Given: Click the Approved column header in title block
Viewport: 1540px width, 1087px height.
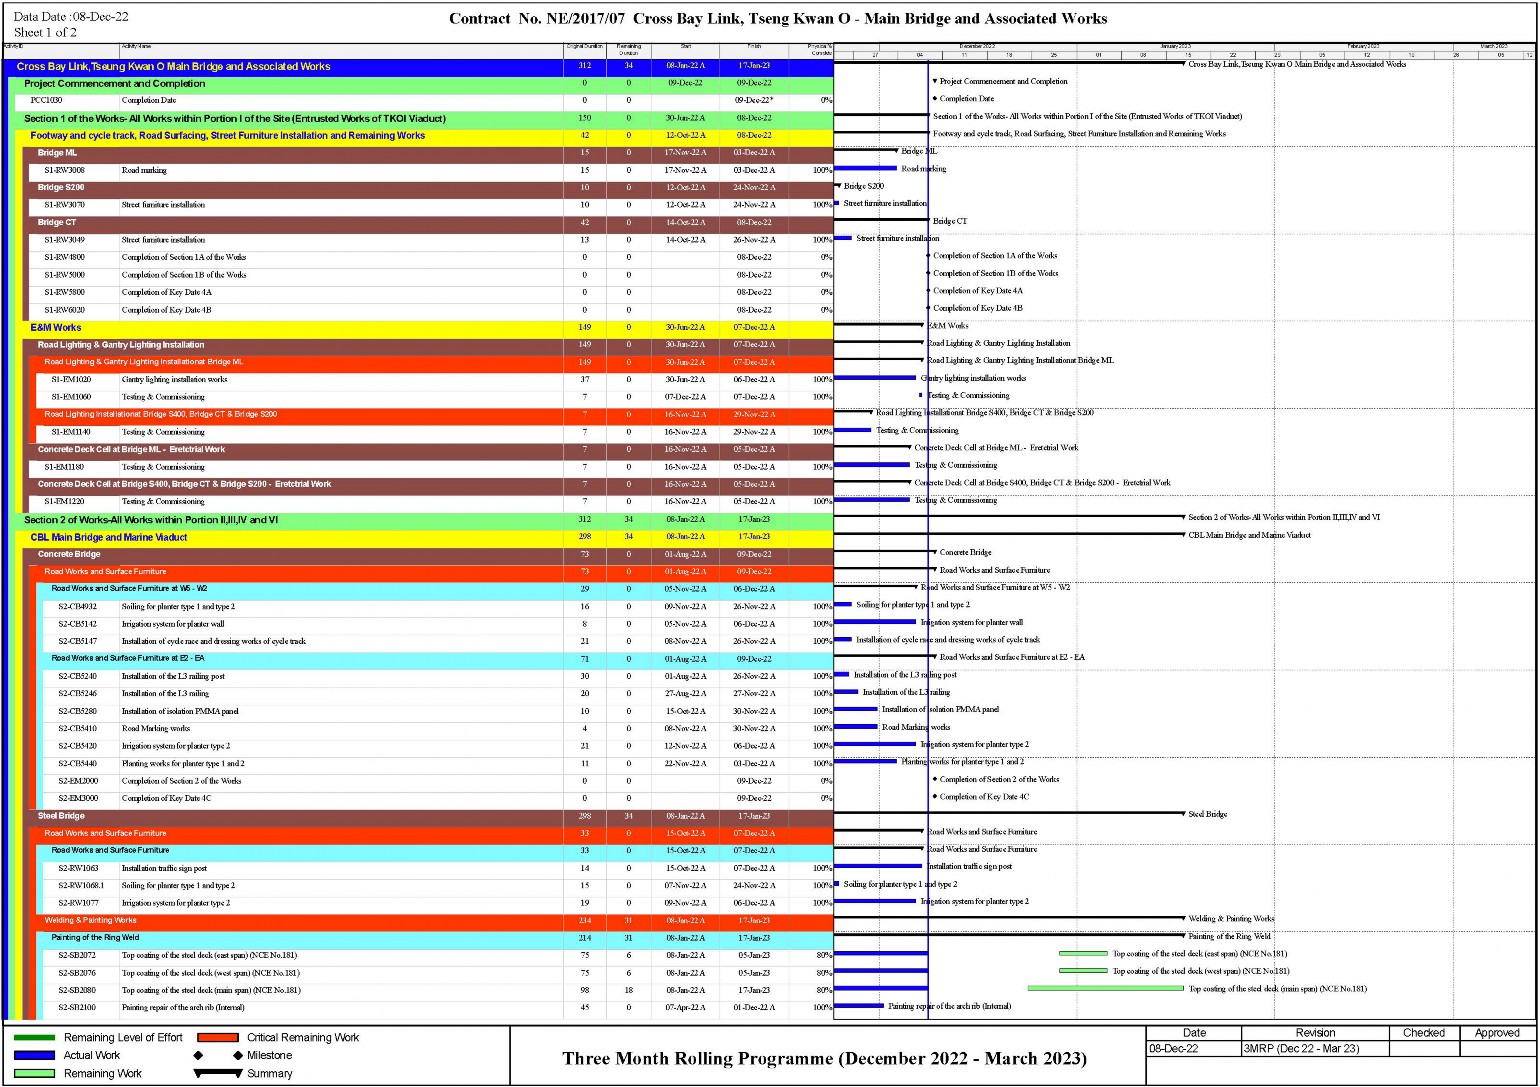Looking at the screenshot, I should point(1497,1033).
